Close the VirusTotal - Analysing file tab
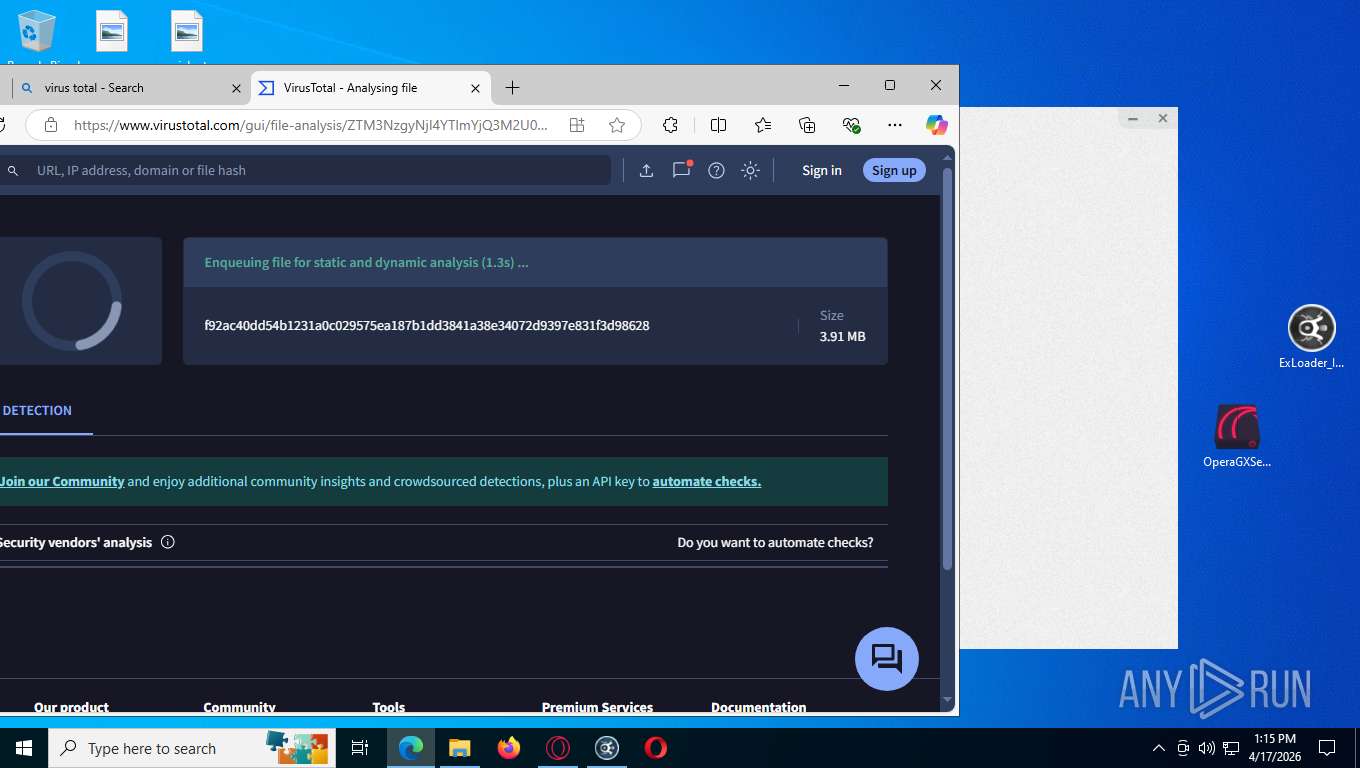This screenshot has width=1360, height=768. 476,88
